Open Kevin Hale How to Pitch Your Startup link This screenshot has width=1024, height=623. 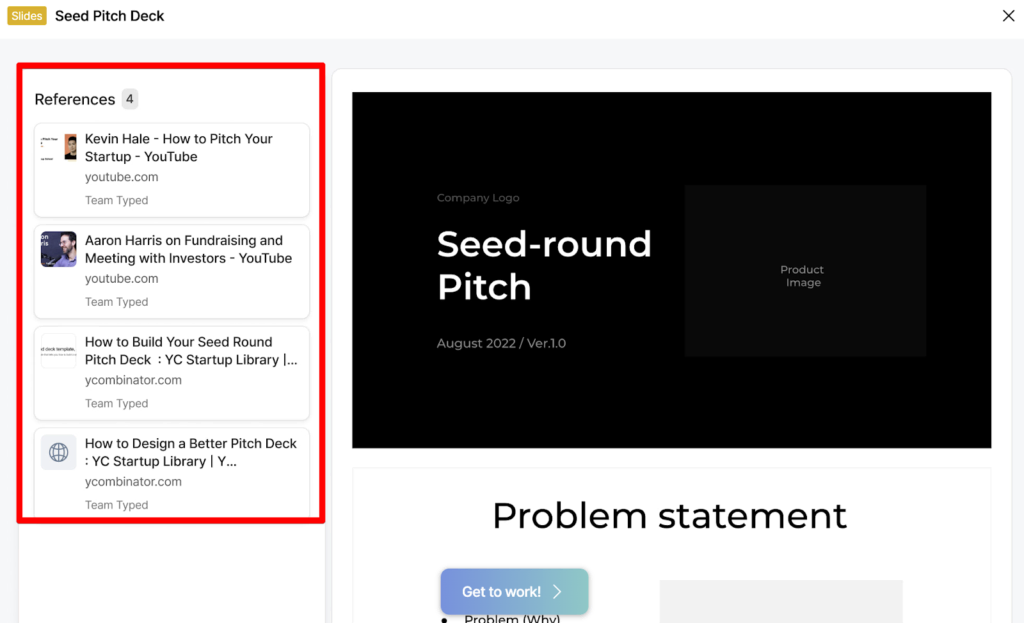(x=178, y=148)
